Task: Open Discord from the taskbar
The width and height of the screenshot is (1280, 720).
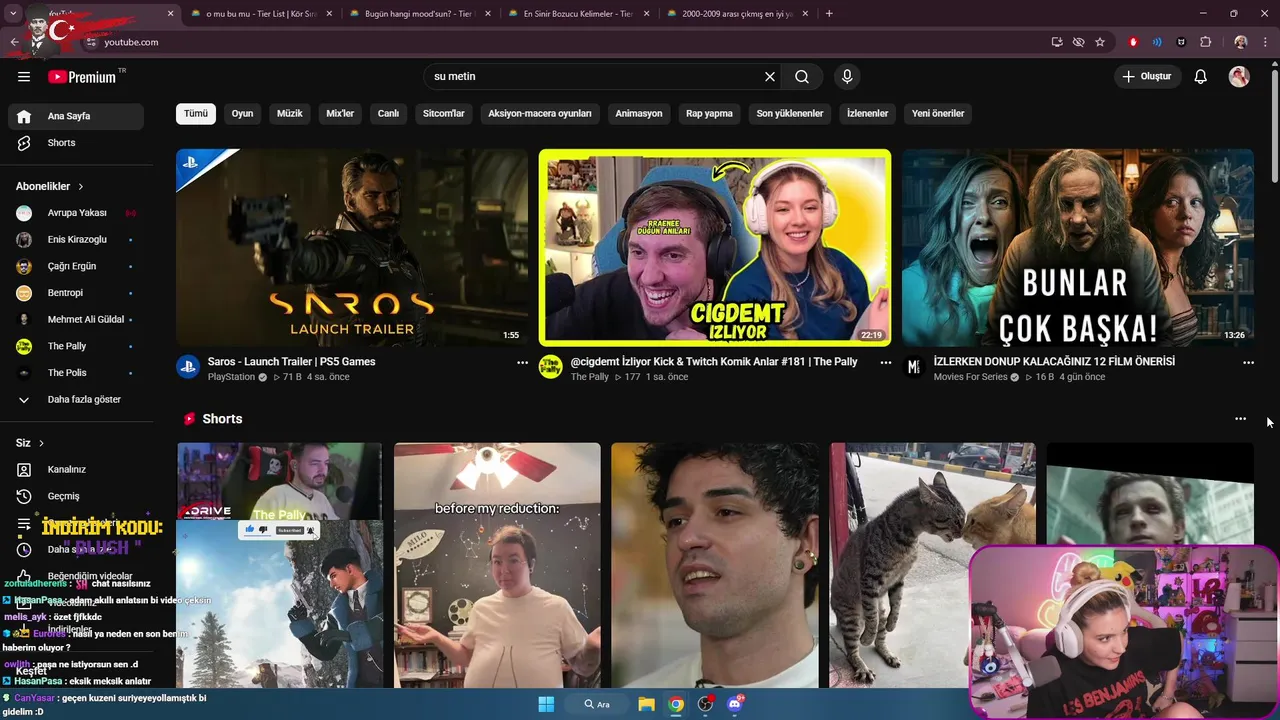Action: coord(736,704)
